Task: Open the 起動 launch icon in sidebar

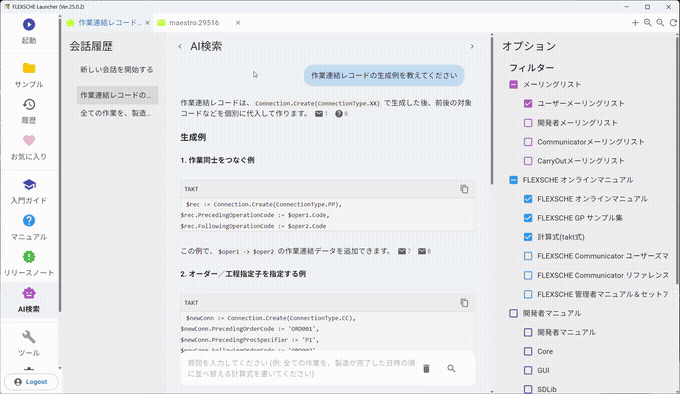Action: tap(29, 25)
